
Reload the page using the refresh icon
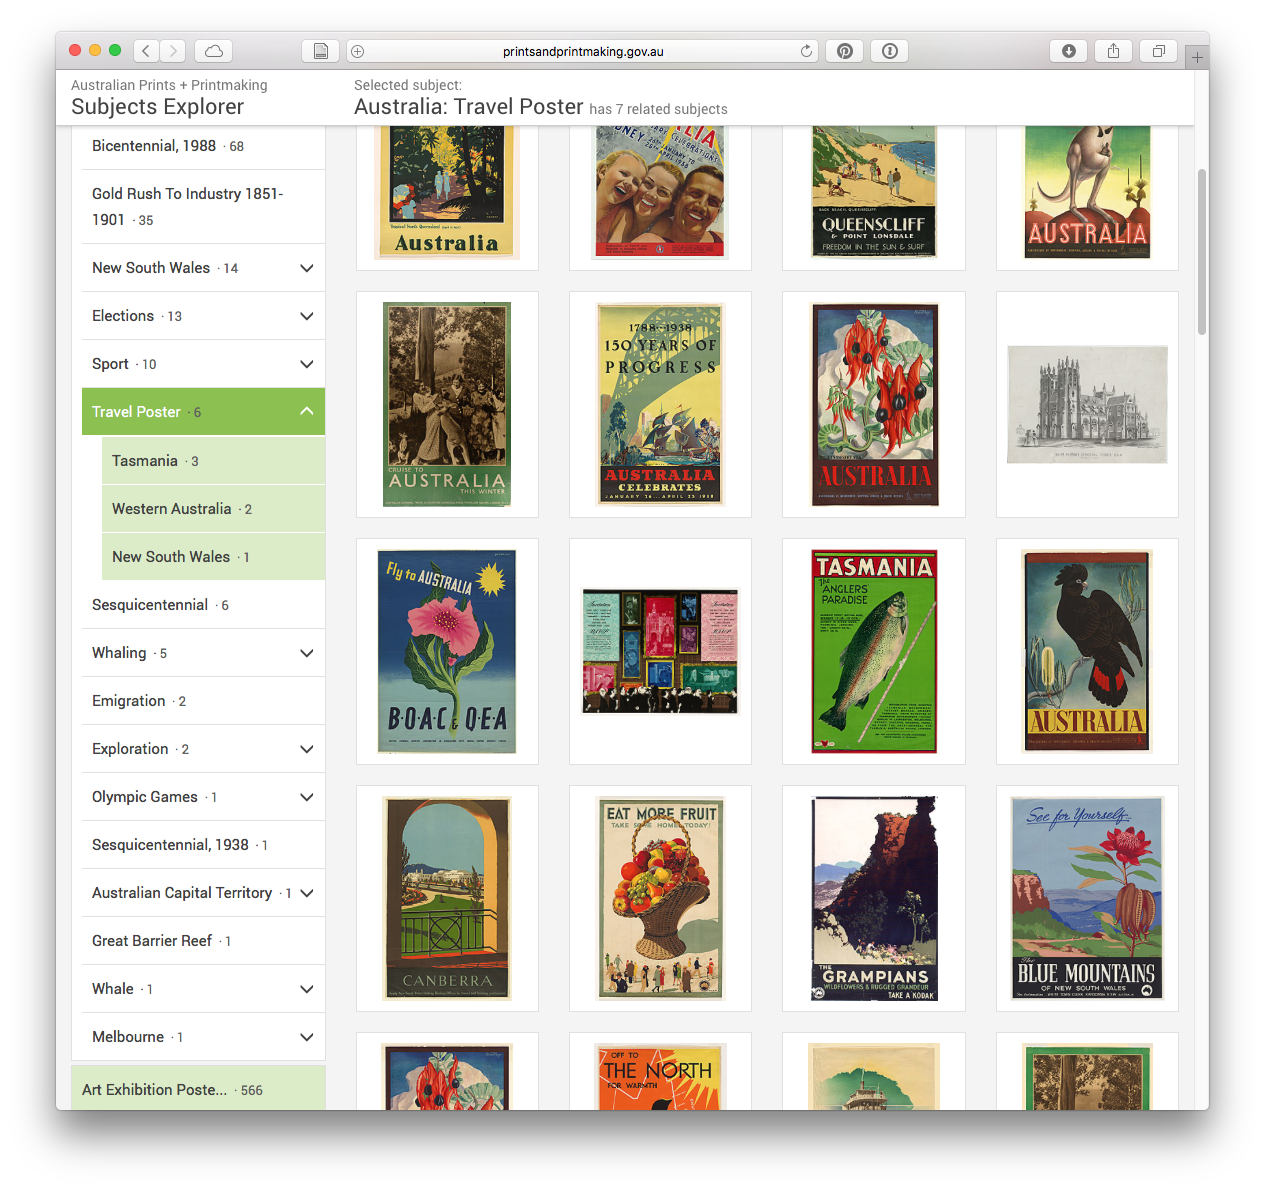tap(806, 51)
